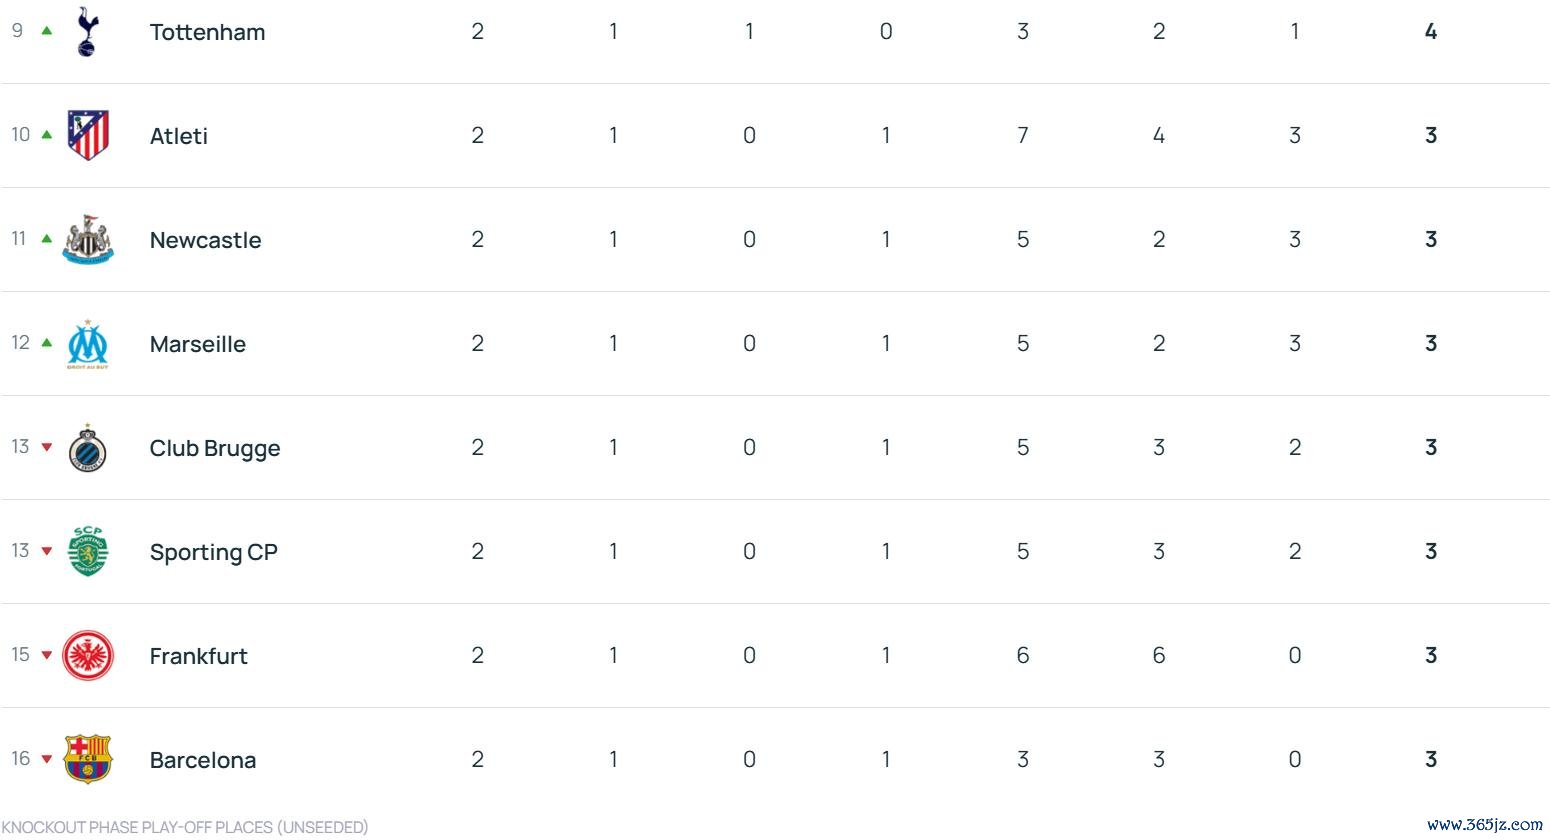Viewport: 1550px width, 840px height.
Task: Click the Atleti club crest
Action: pyautogui.click(x=88, y=135)
